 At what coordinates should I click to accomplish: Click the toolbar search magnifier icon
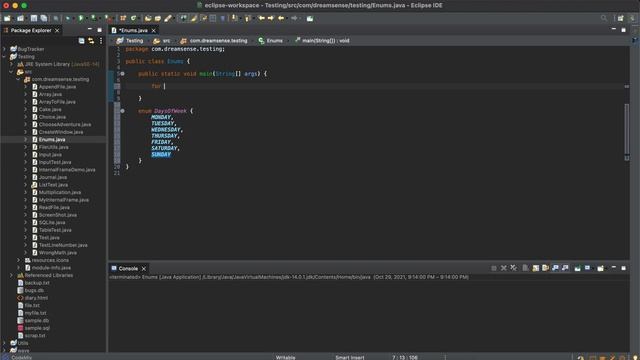[x=604, y=18]
